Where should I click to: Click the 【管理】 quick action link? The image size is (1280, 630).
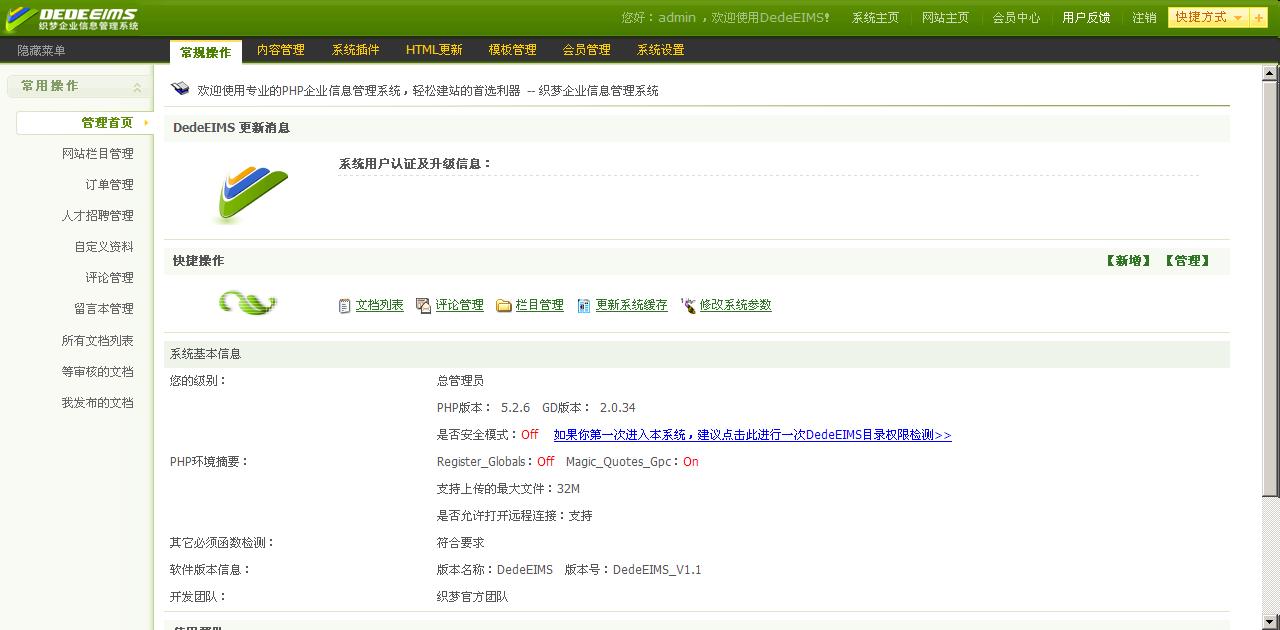[1187, 261]
